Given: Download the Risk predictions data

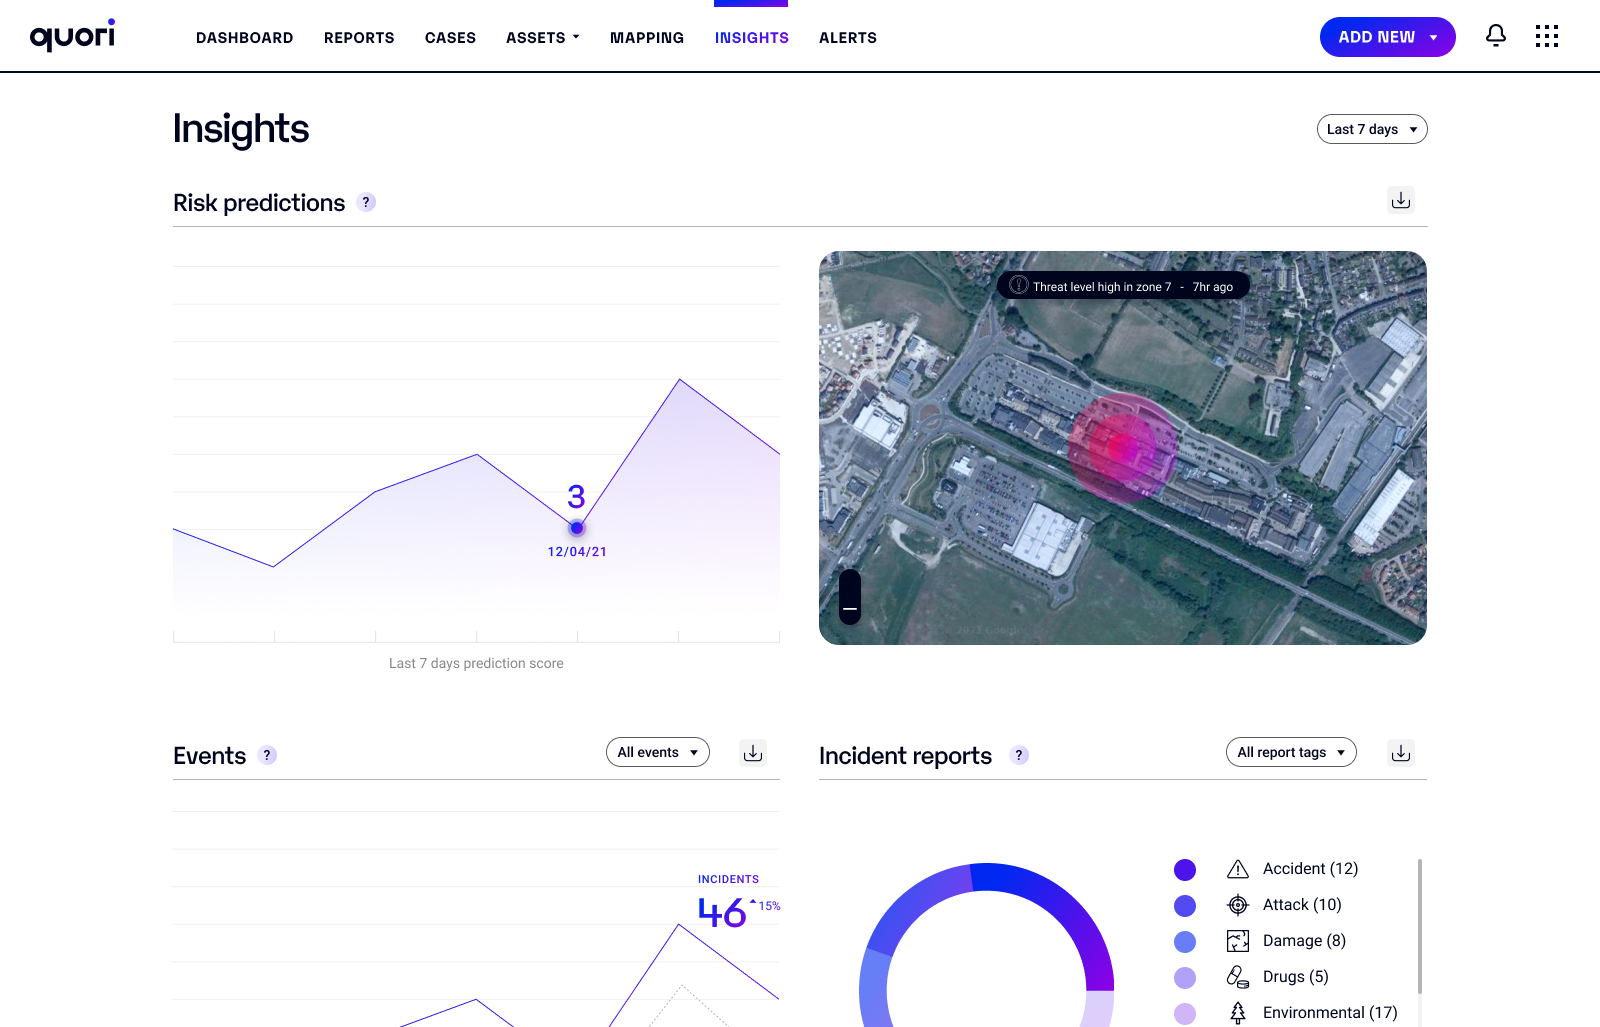Looking at the screenshot, I should (x=1401, y=200).
